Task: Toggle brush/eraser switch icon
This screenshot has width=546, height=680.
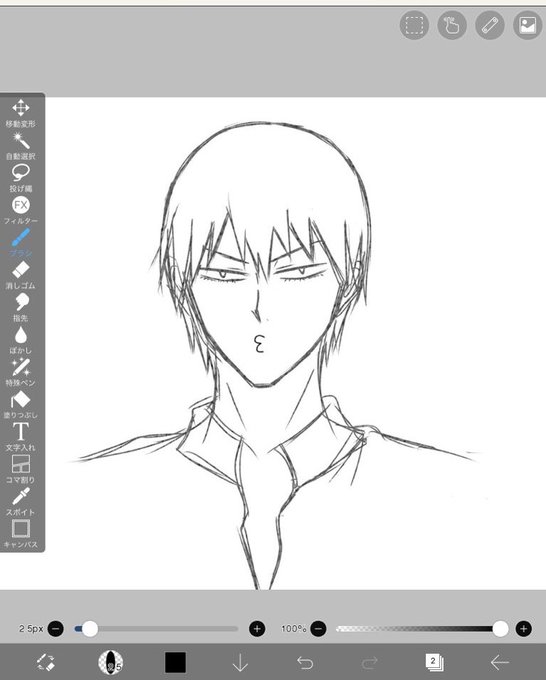Action: coord(45,662)
